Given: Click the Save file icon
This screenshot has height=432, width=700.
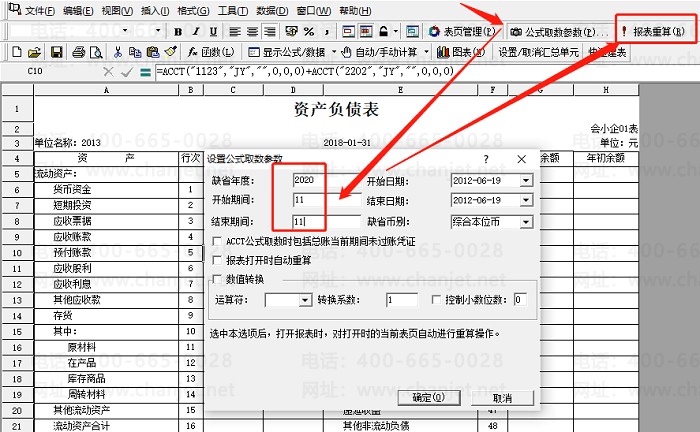Looking at the screenshot, I should [57, 52].
